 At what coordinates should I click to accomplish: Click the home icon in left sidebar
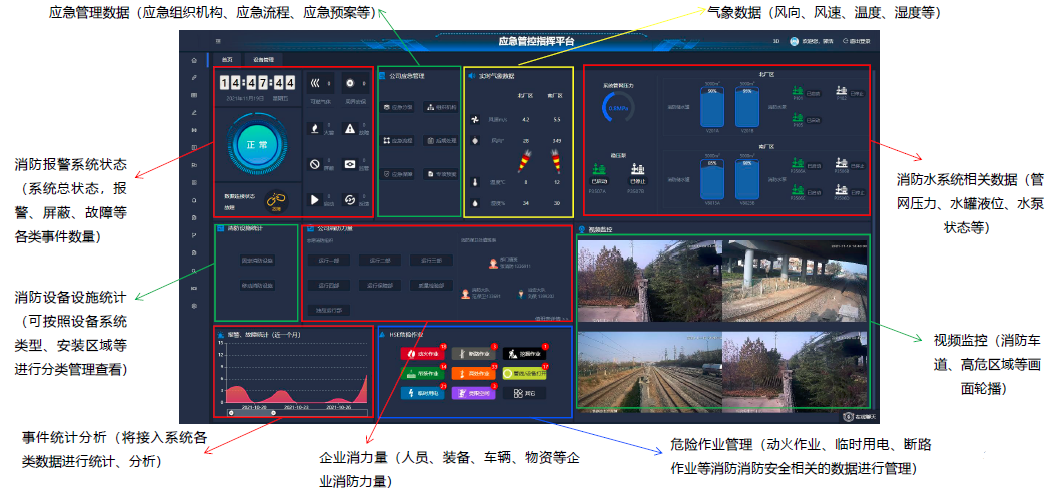193,61
